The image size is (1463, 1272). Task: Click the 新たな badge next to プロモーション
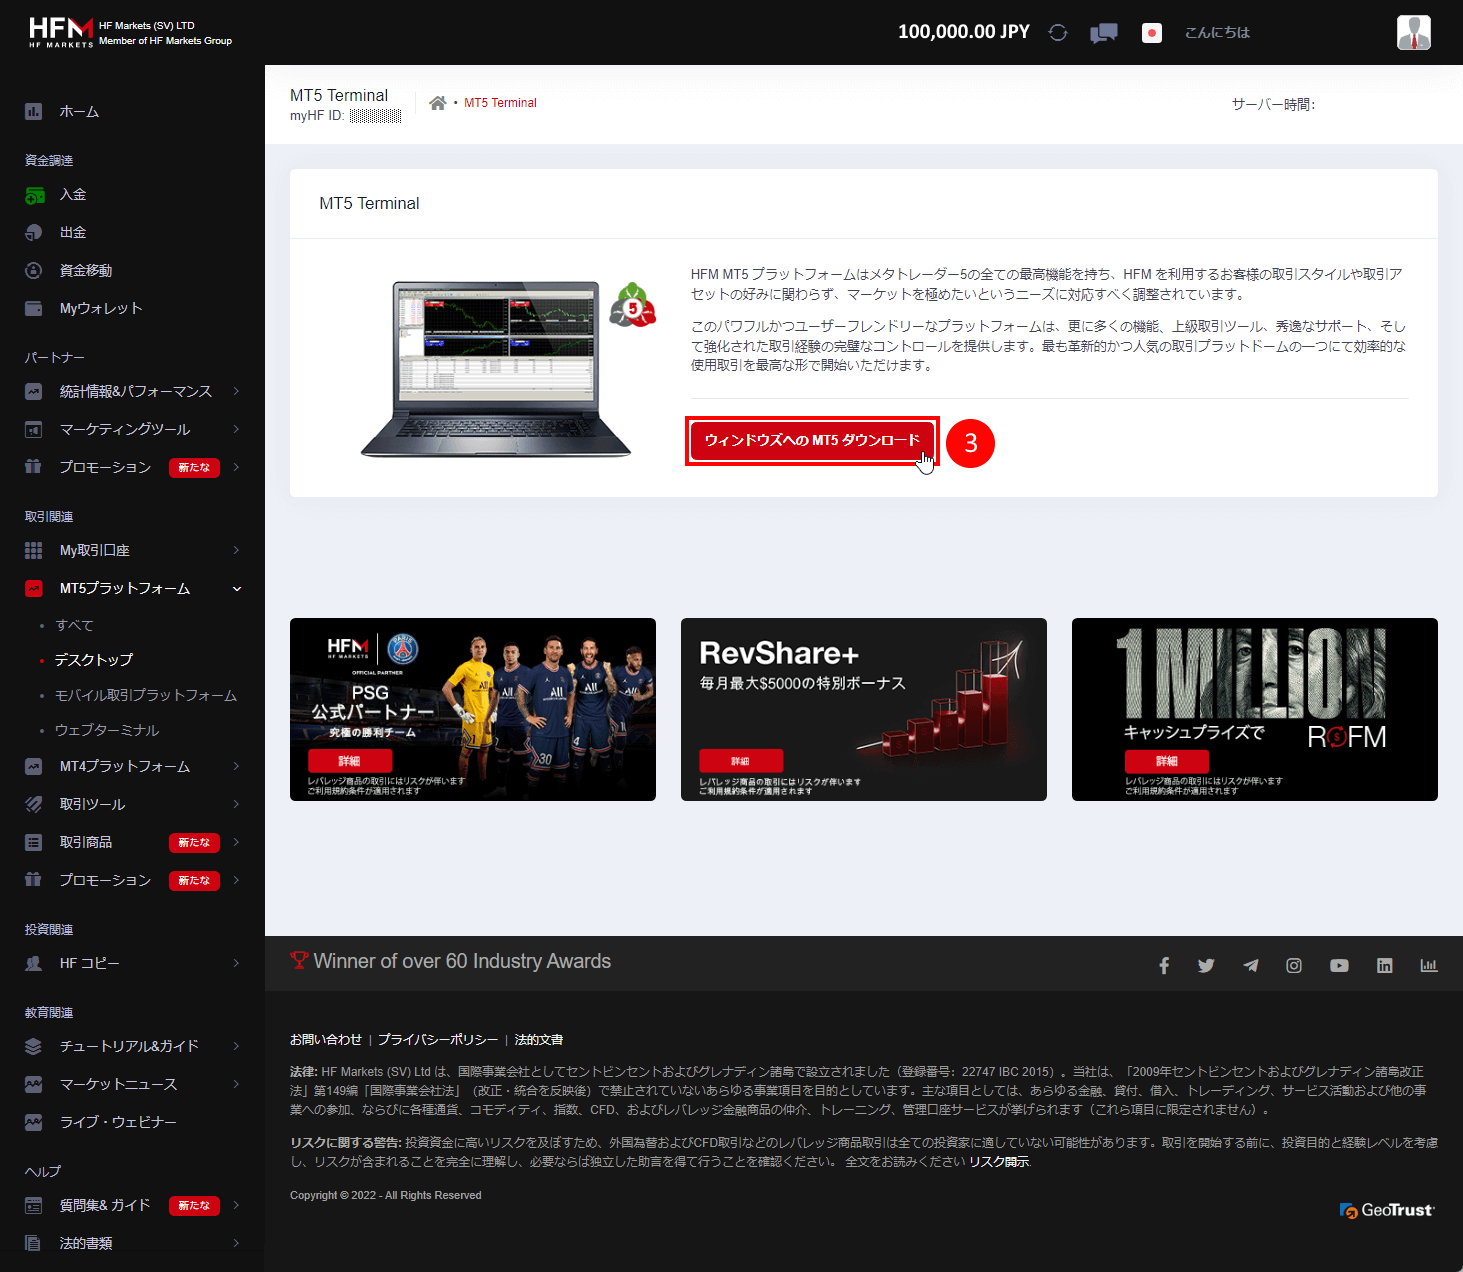coord(194,467)
